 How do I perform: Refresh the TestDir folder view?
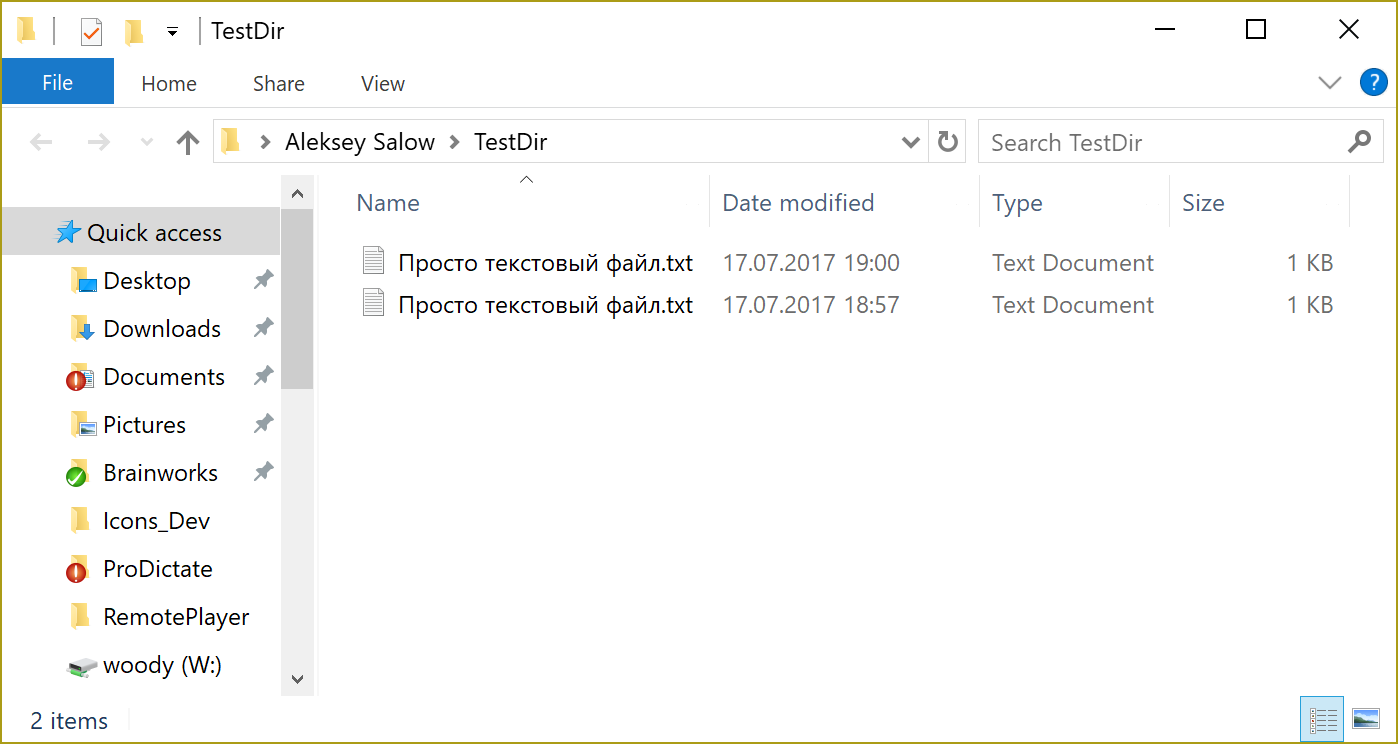click(x=947, y=143)
